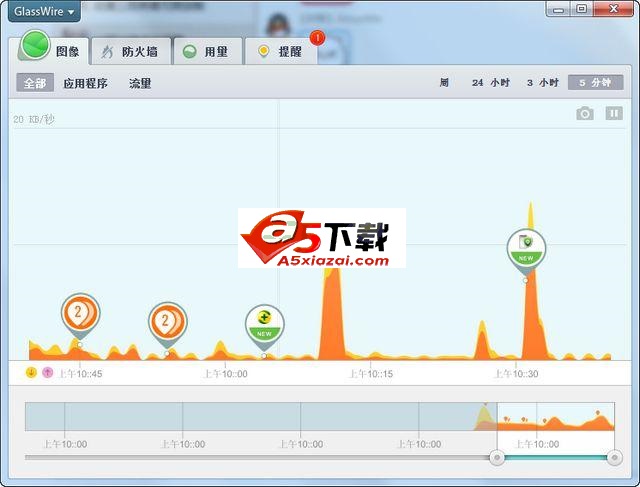Viewport: 640px width, 487px height.
Task: Set time range to 周 (week)
Action: click(x=444, y=83)
